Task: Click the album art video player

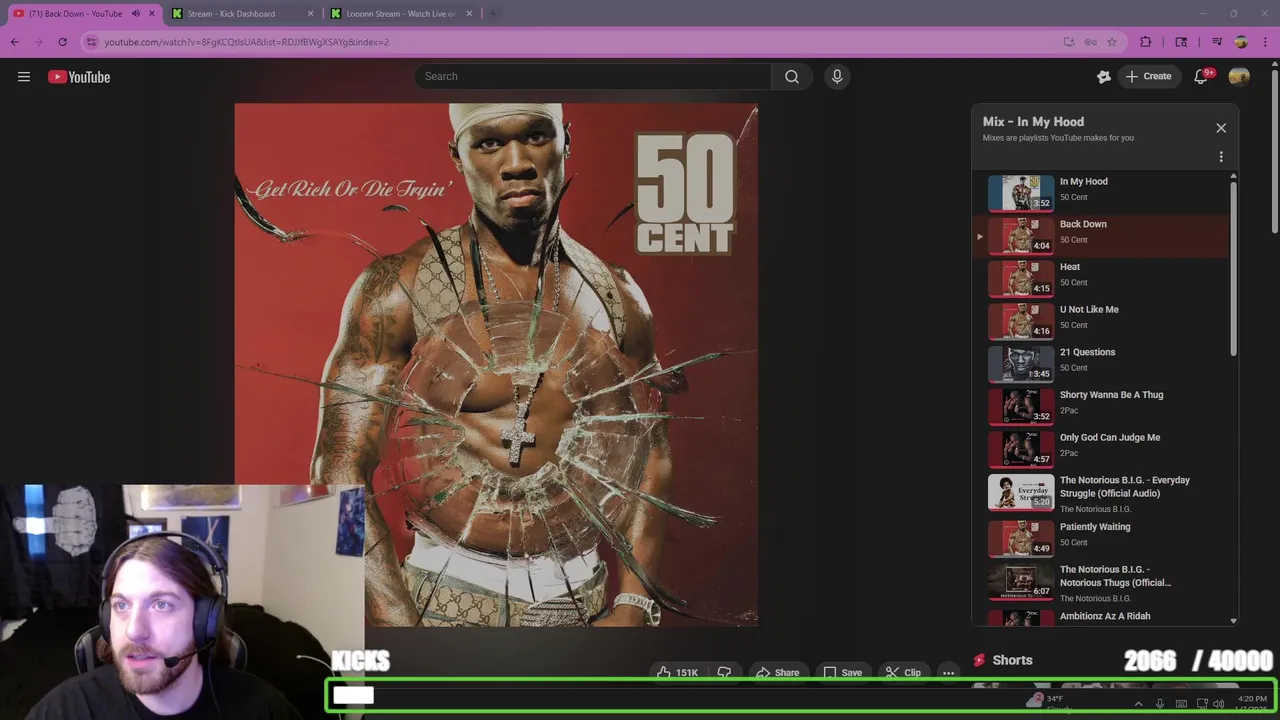Action: [496, 365]
